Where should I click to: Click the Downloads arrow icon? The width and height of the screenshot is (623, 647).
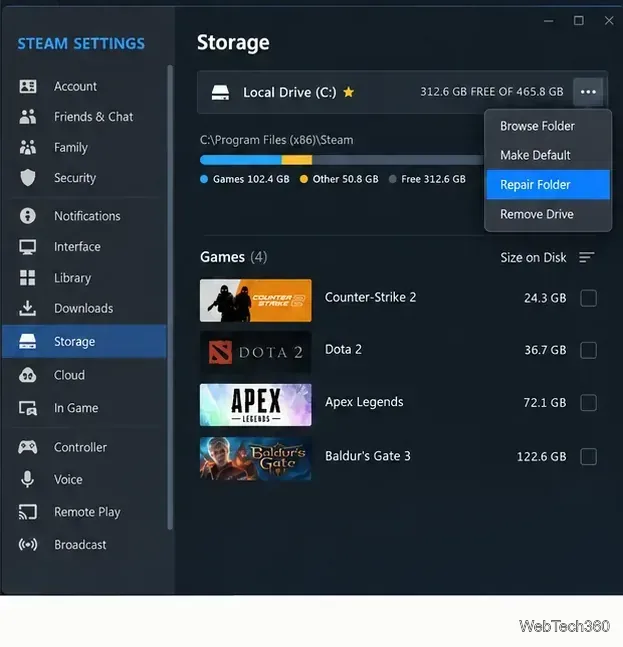(28, 308)
